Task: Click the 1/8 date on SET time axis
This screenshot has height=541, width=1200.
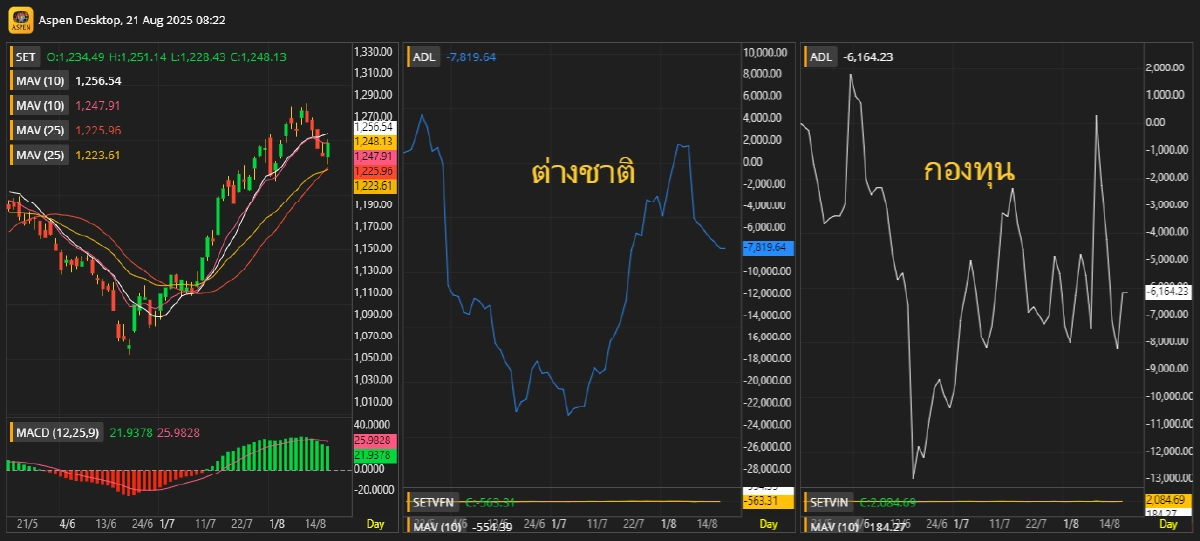Action: pyautogui.click(x=278, y=524)
